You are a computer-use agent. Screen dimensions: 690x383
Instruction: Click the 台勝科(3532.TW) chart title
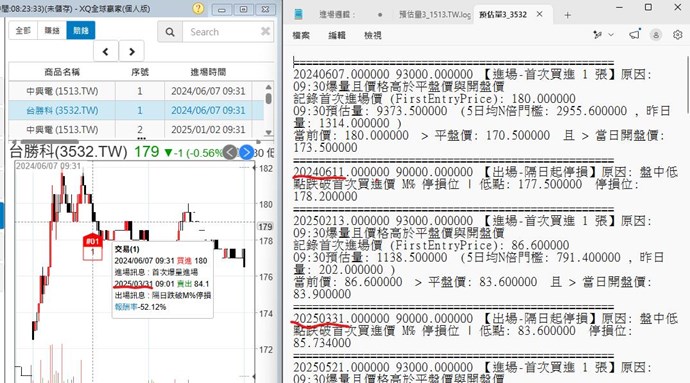[69, 152]
